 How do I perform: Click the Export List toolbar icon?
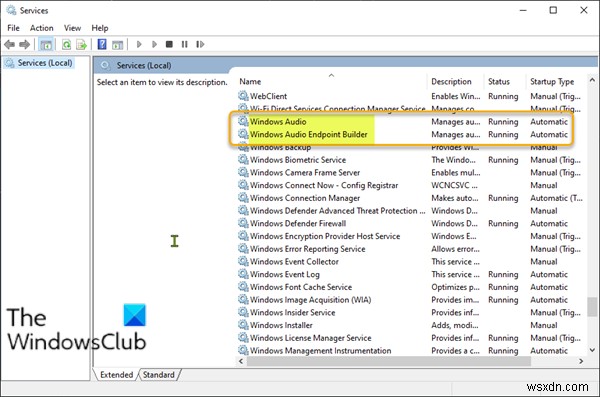81,44
